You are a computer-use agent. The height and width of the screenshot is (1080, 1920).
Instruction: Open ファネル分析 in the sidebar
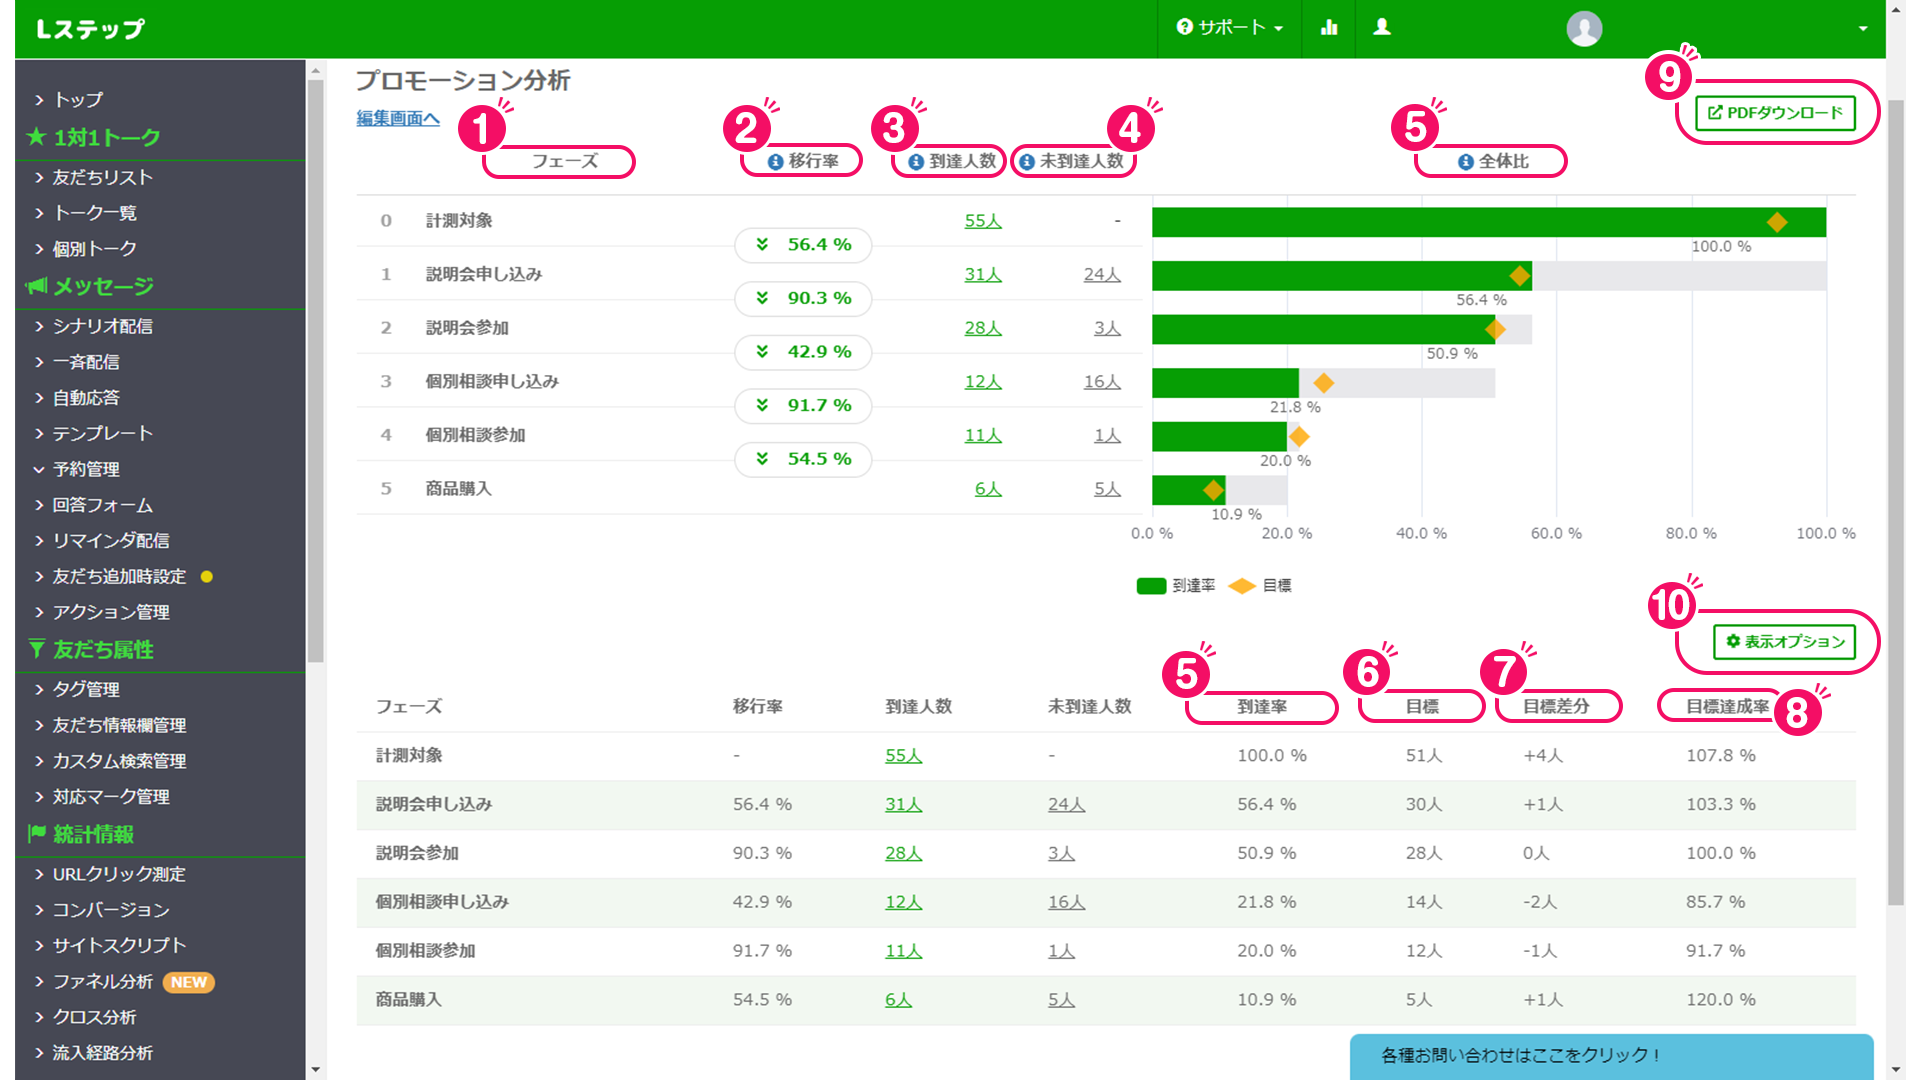click(x=103, y=982)
